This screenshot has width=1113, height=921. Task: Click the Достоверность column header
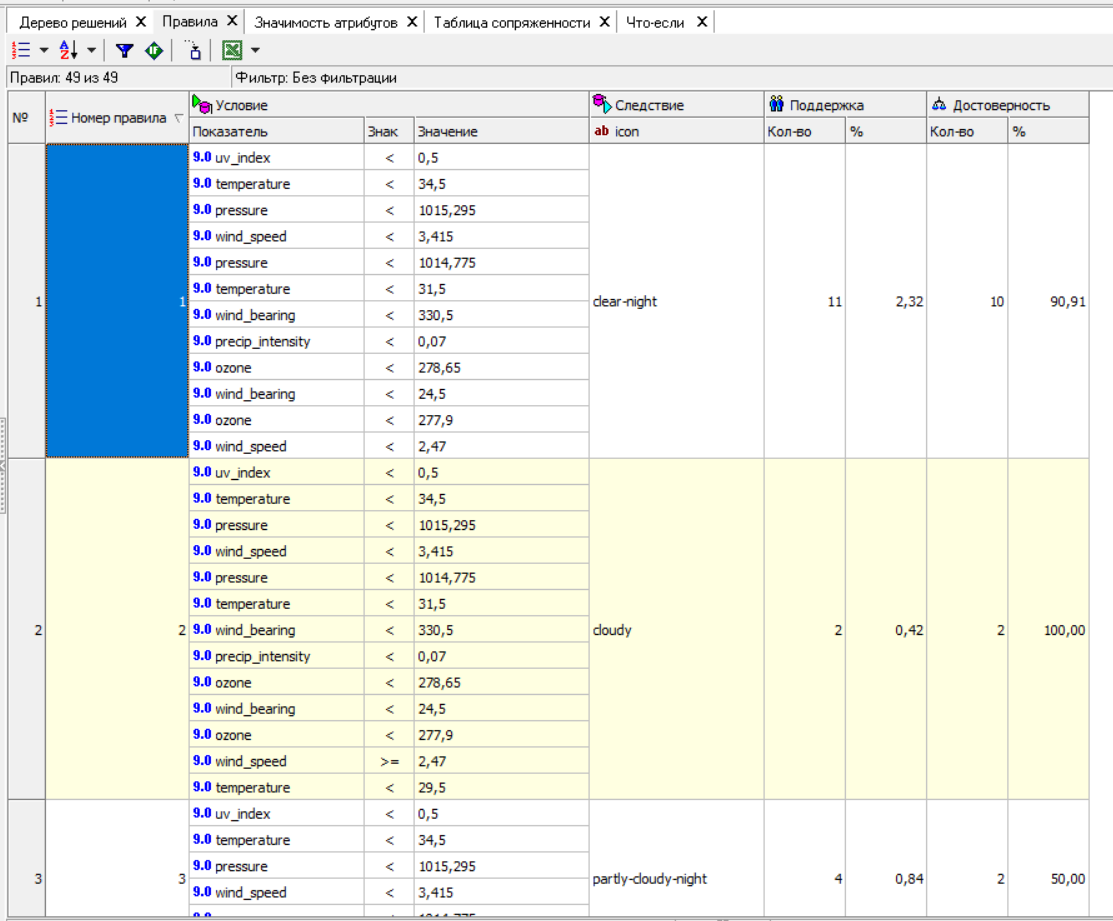[1008, 105]
